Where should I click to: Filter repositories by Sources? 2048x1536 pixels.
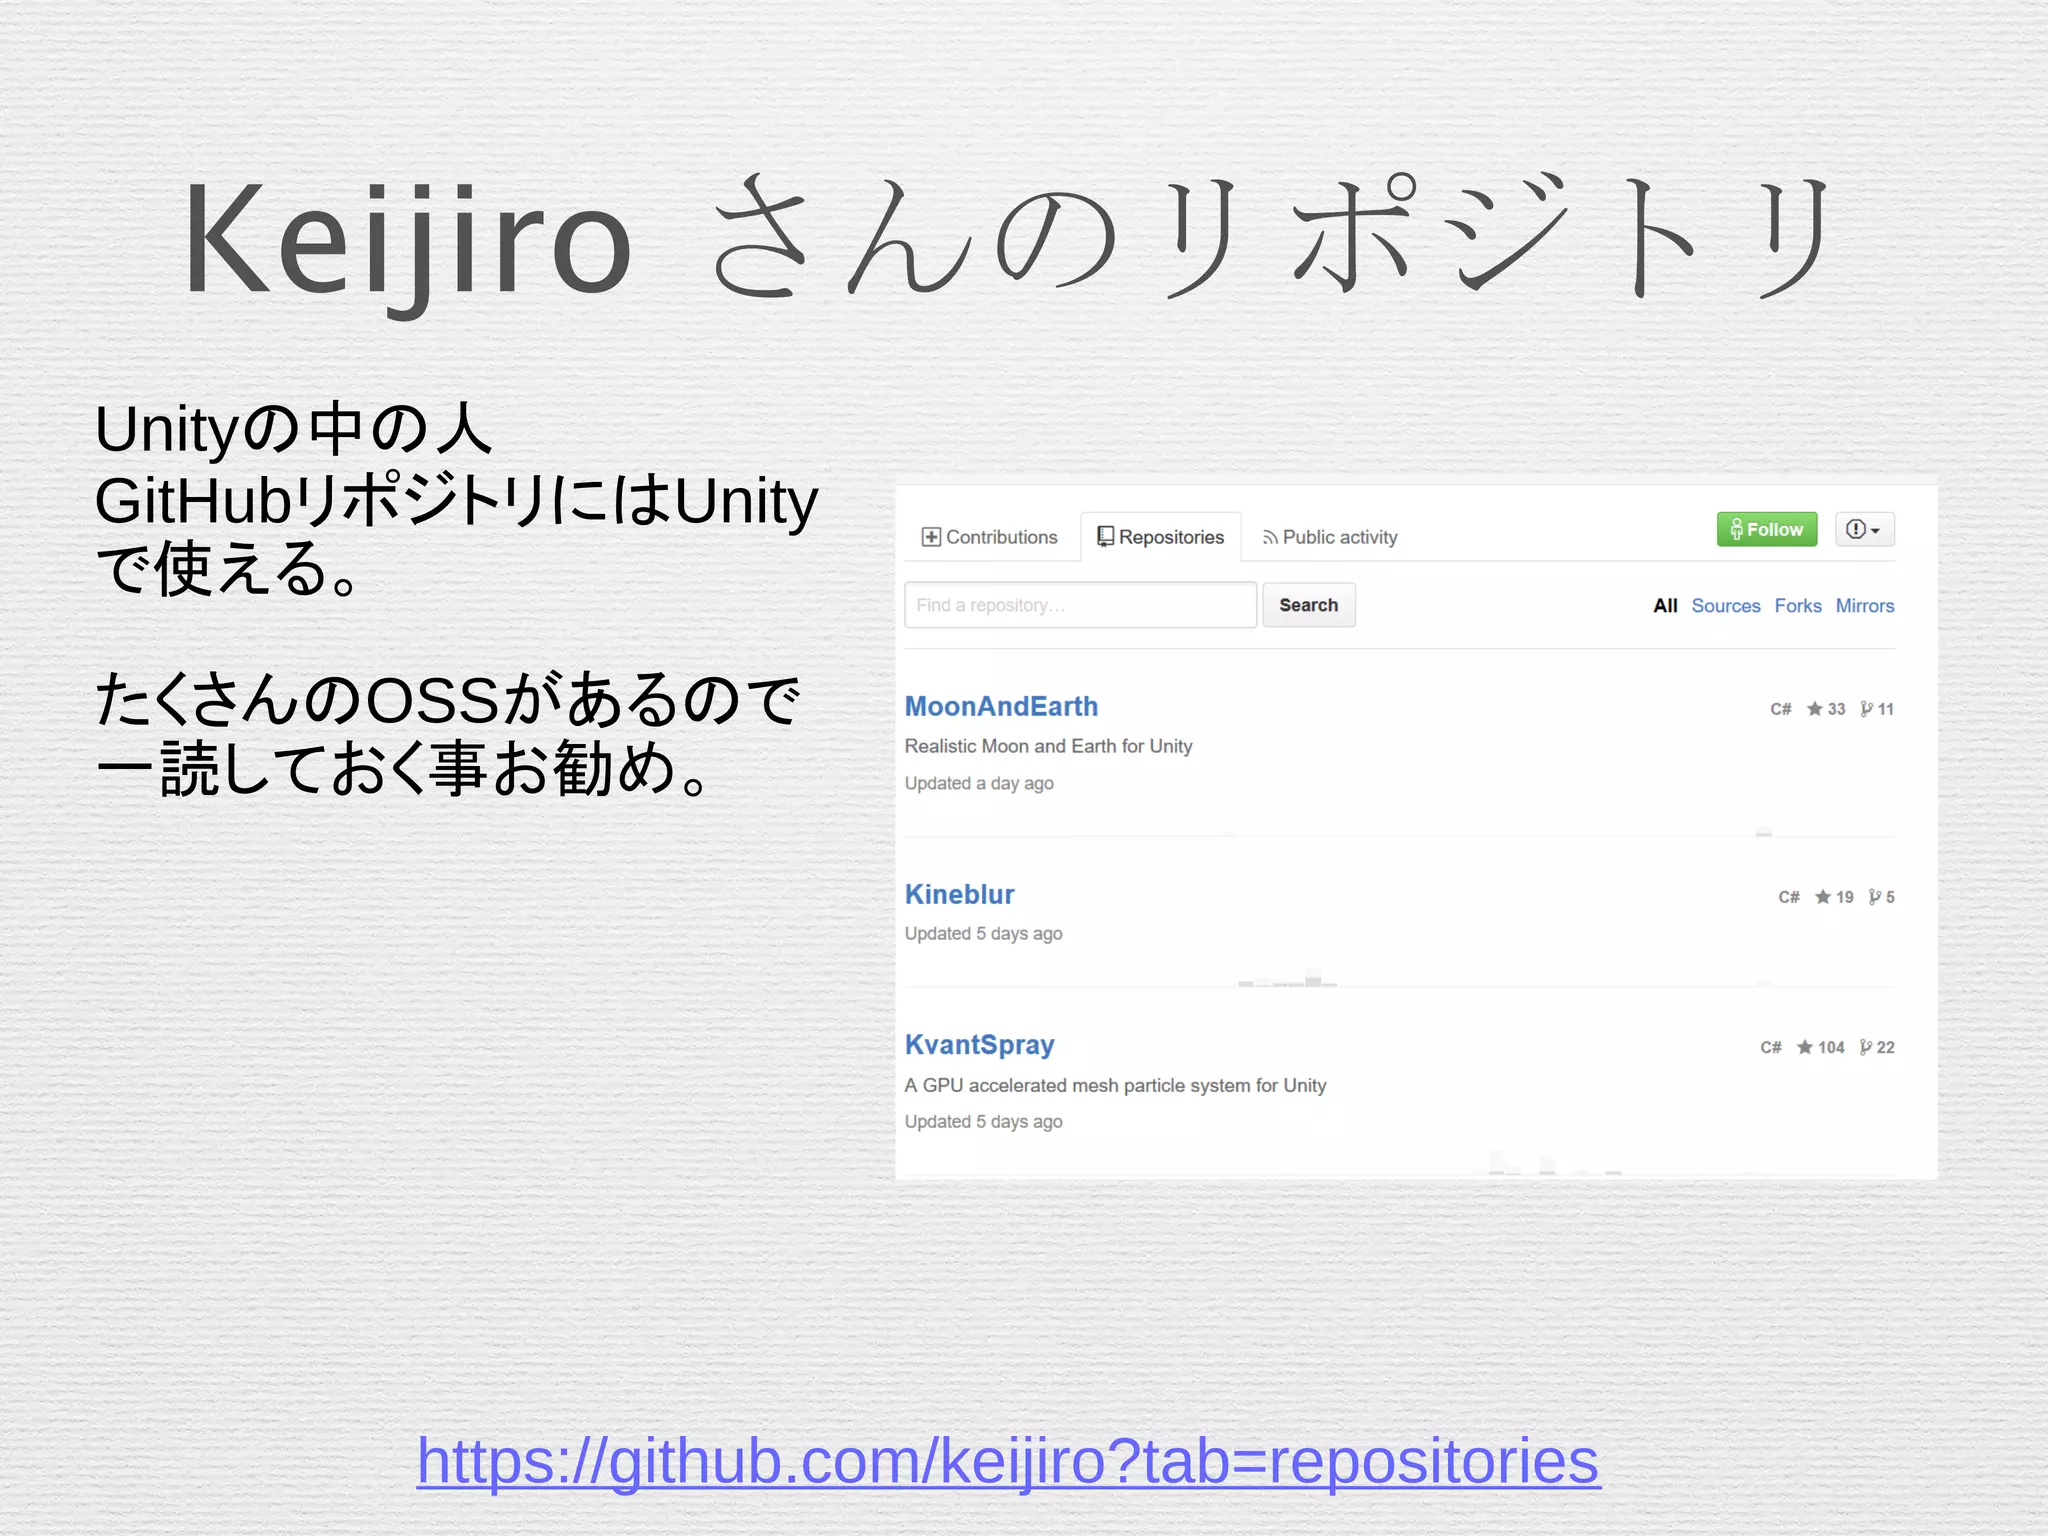click(x=1725, y=606)
